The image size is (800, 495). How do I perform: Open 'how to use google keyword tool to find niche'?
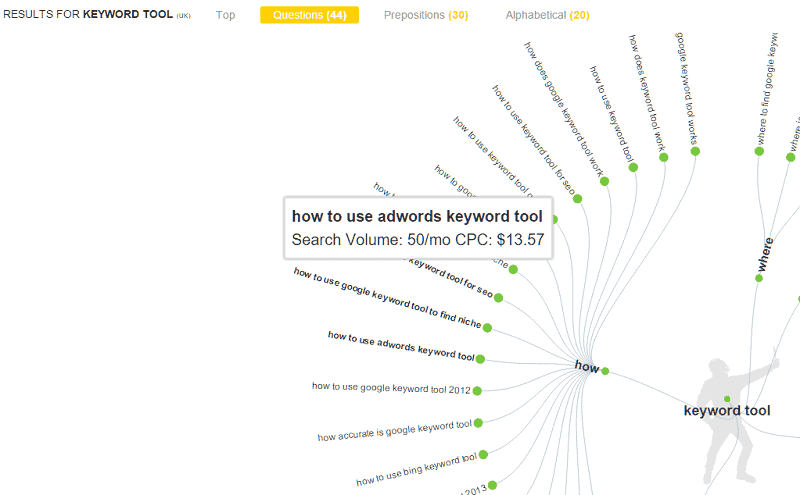click(x=387, y=298)
